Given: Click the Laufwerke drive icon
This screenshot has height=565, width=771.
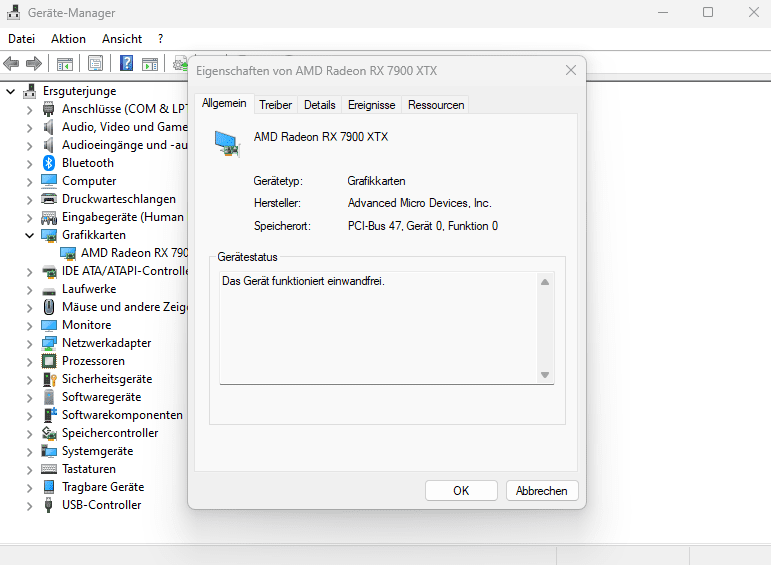Looking at the screenshot, I should pos(49,290).
